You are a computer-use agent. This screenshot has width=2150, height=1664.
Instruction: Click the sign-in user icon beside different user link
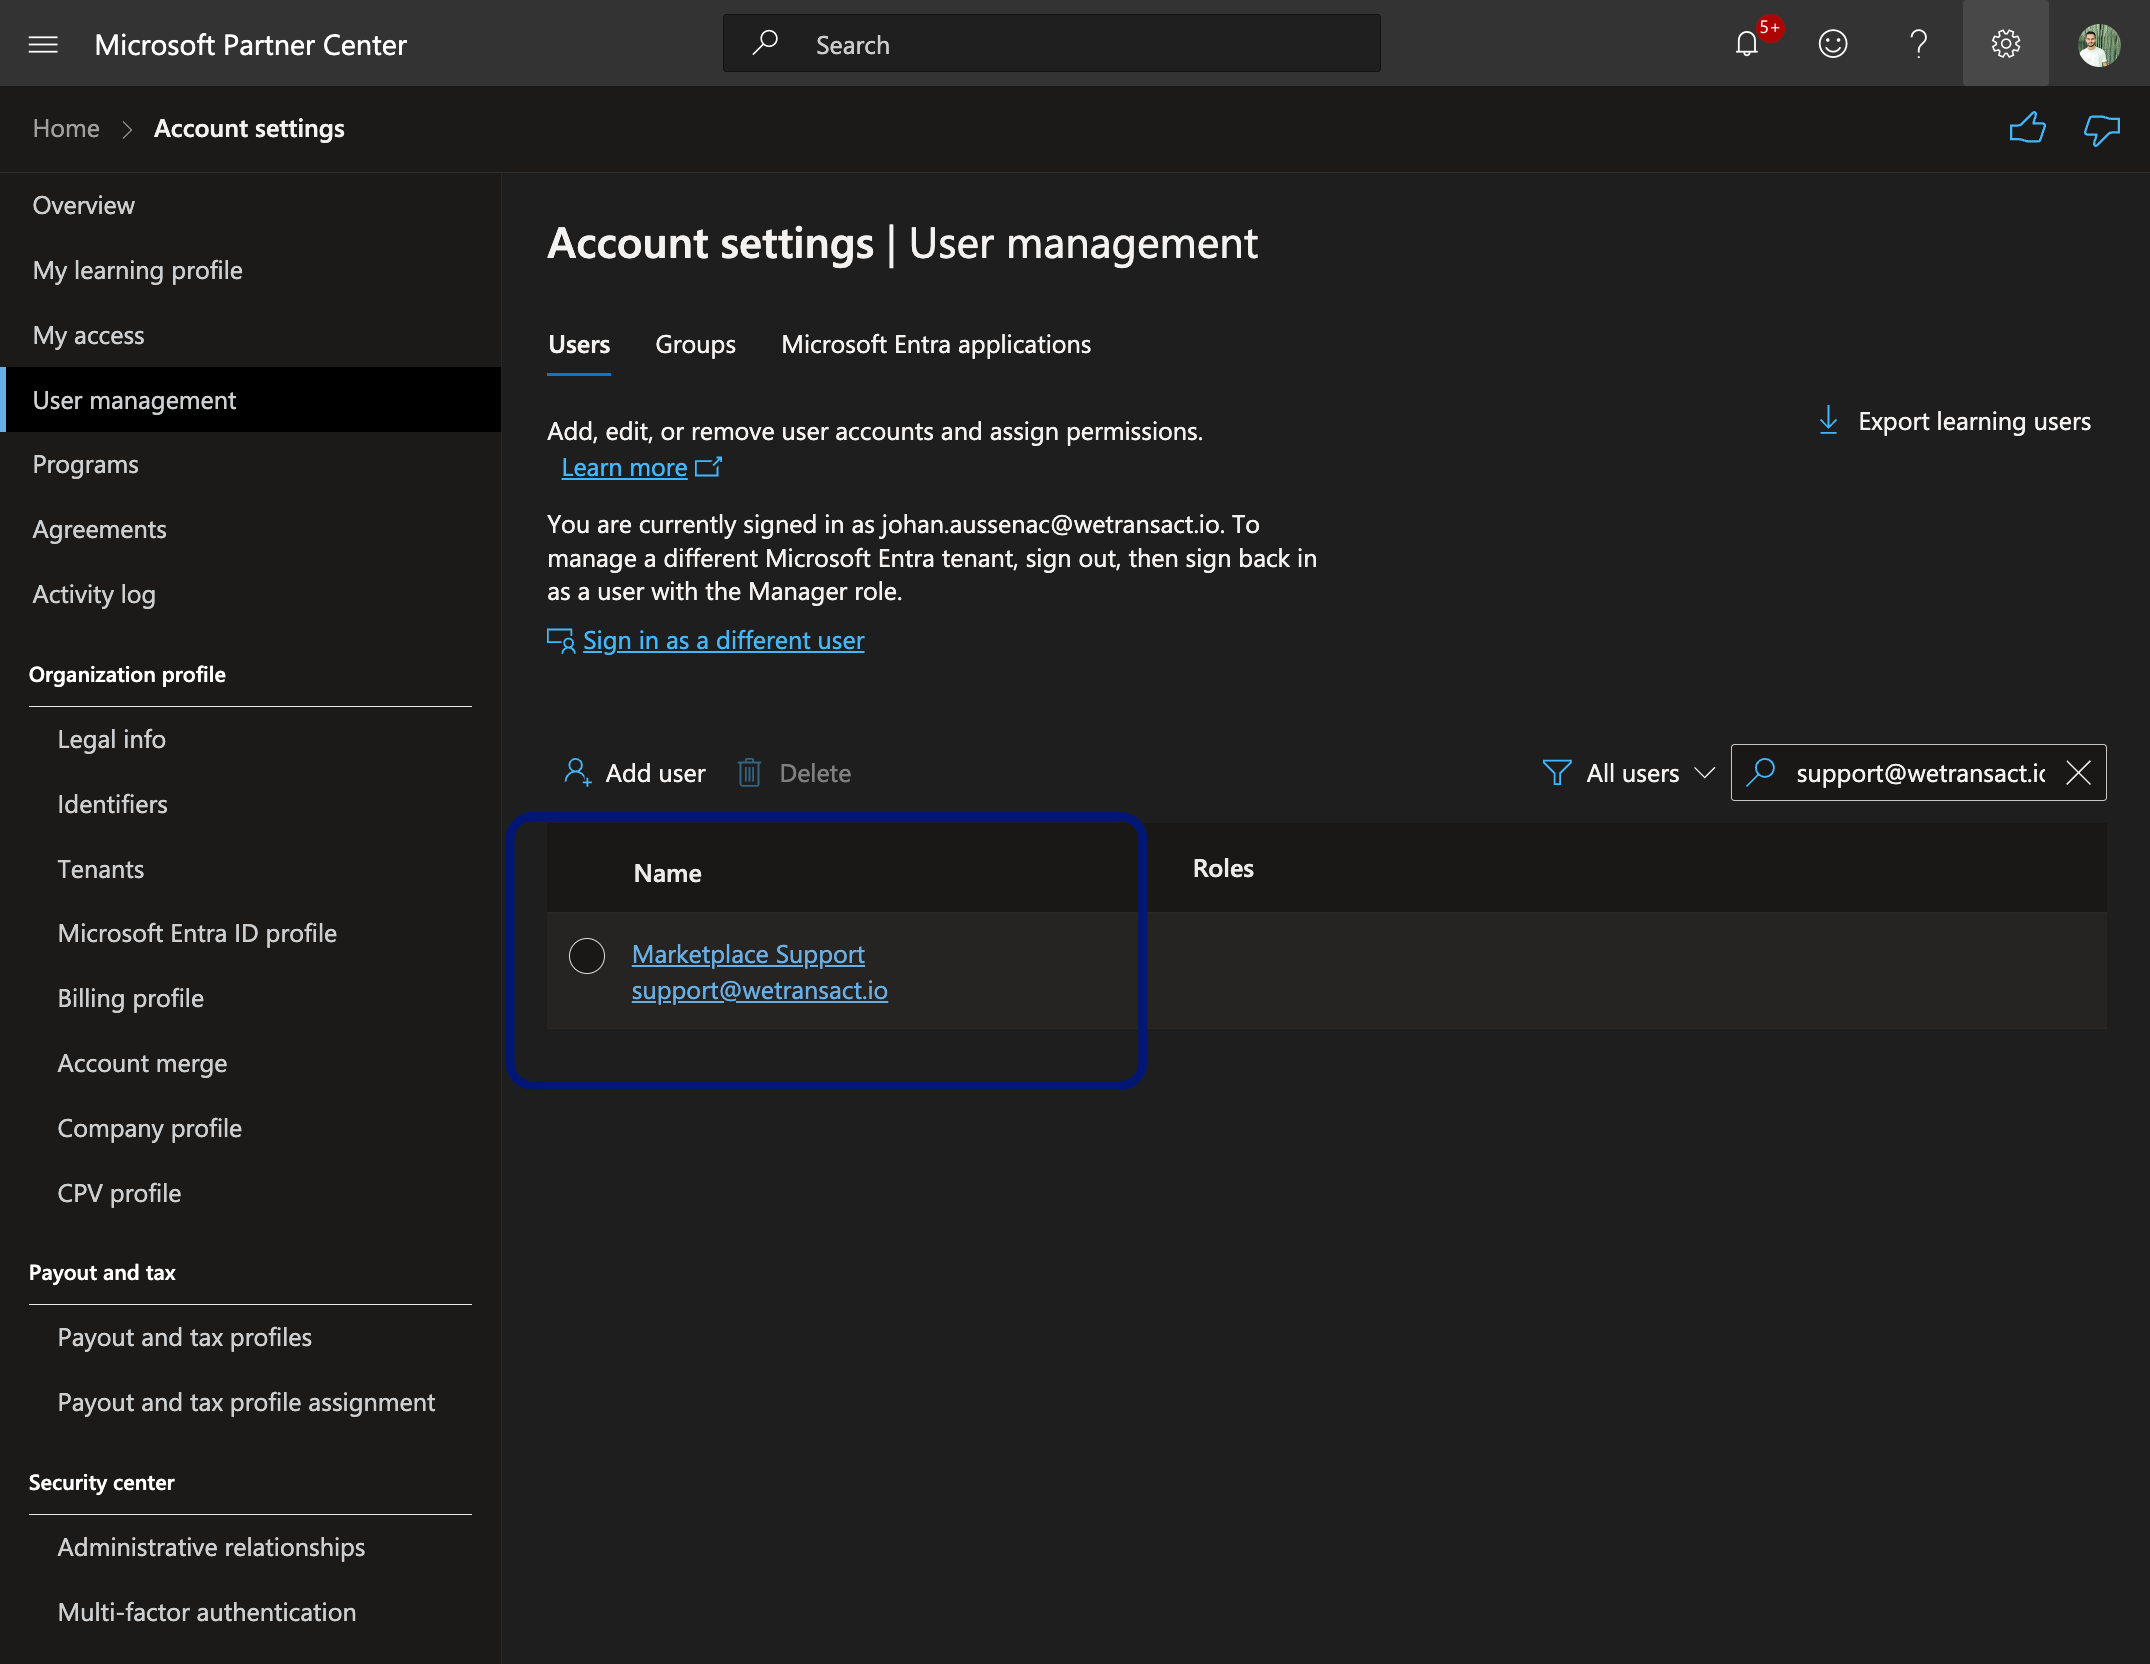tap(561, 640)
